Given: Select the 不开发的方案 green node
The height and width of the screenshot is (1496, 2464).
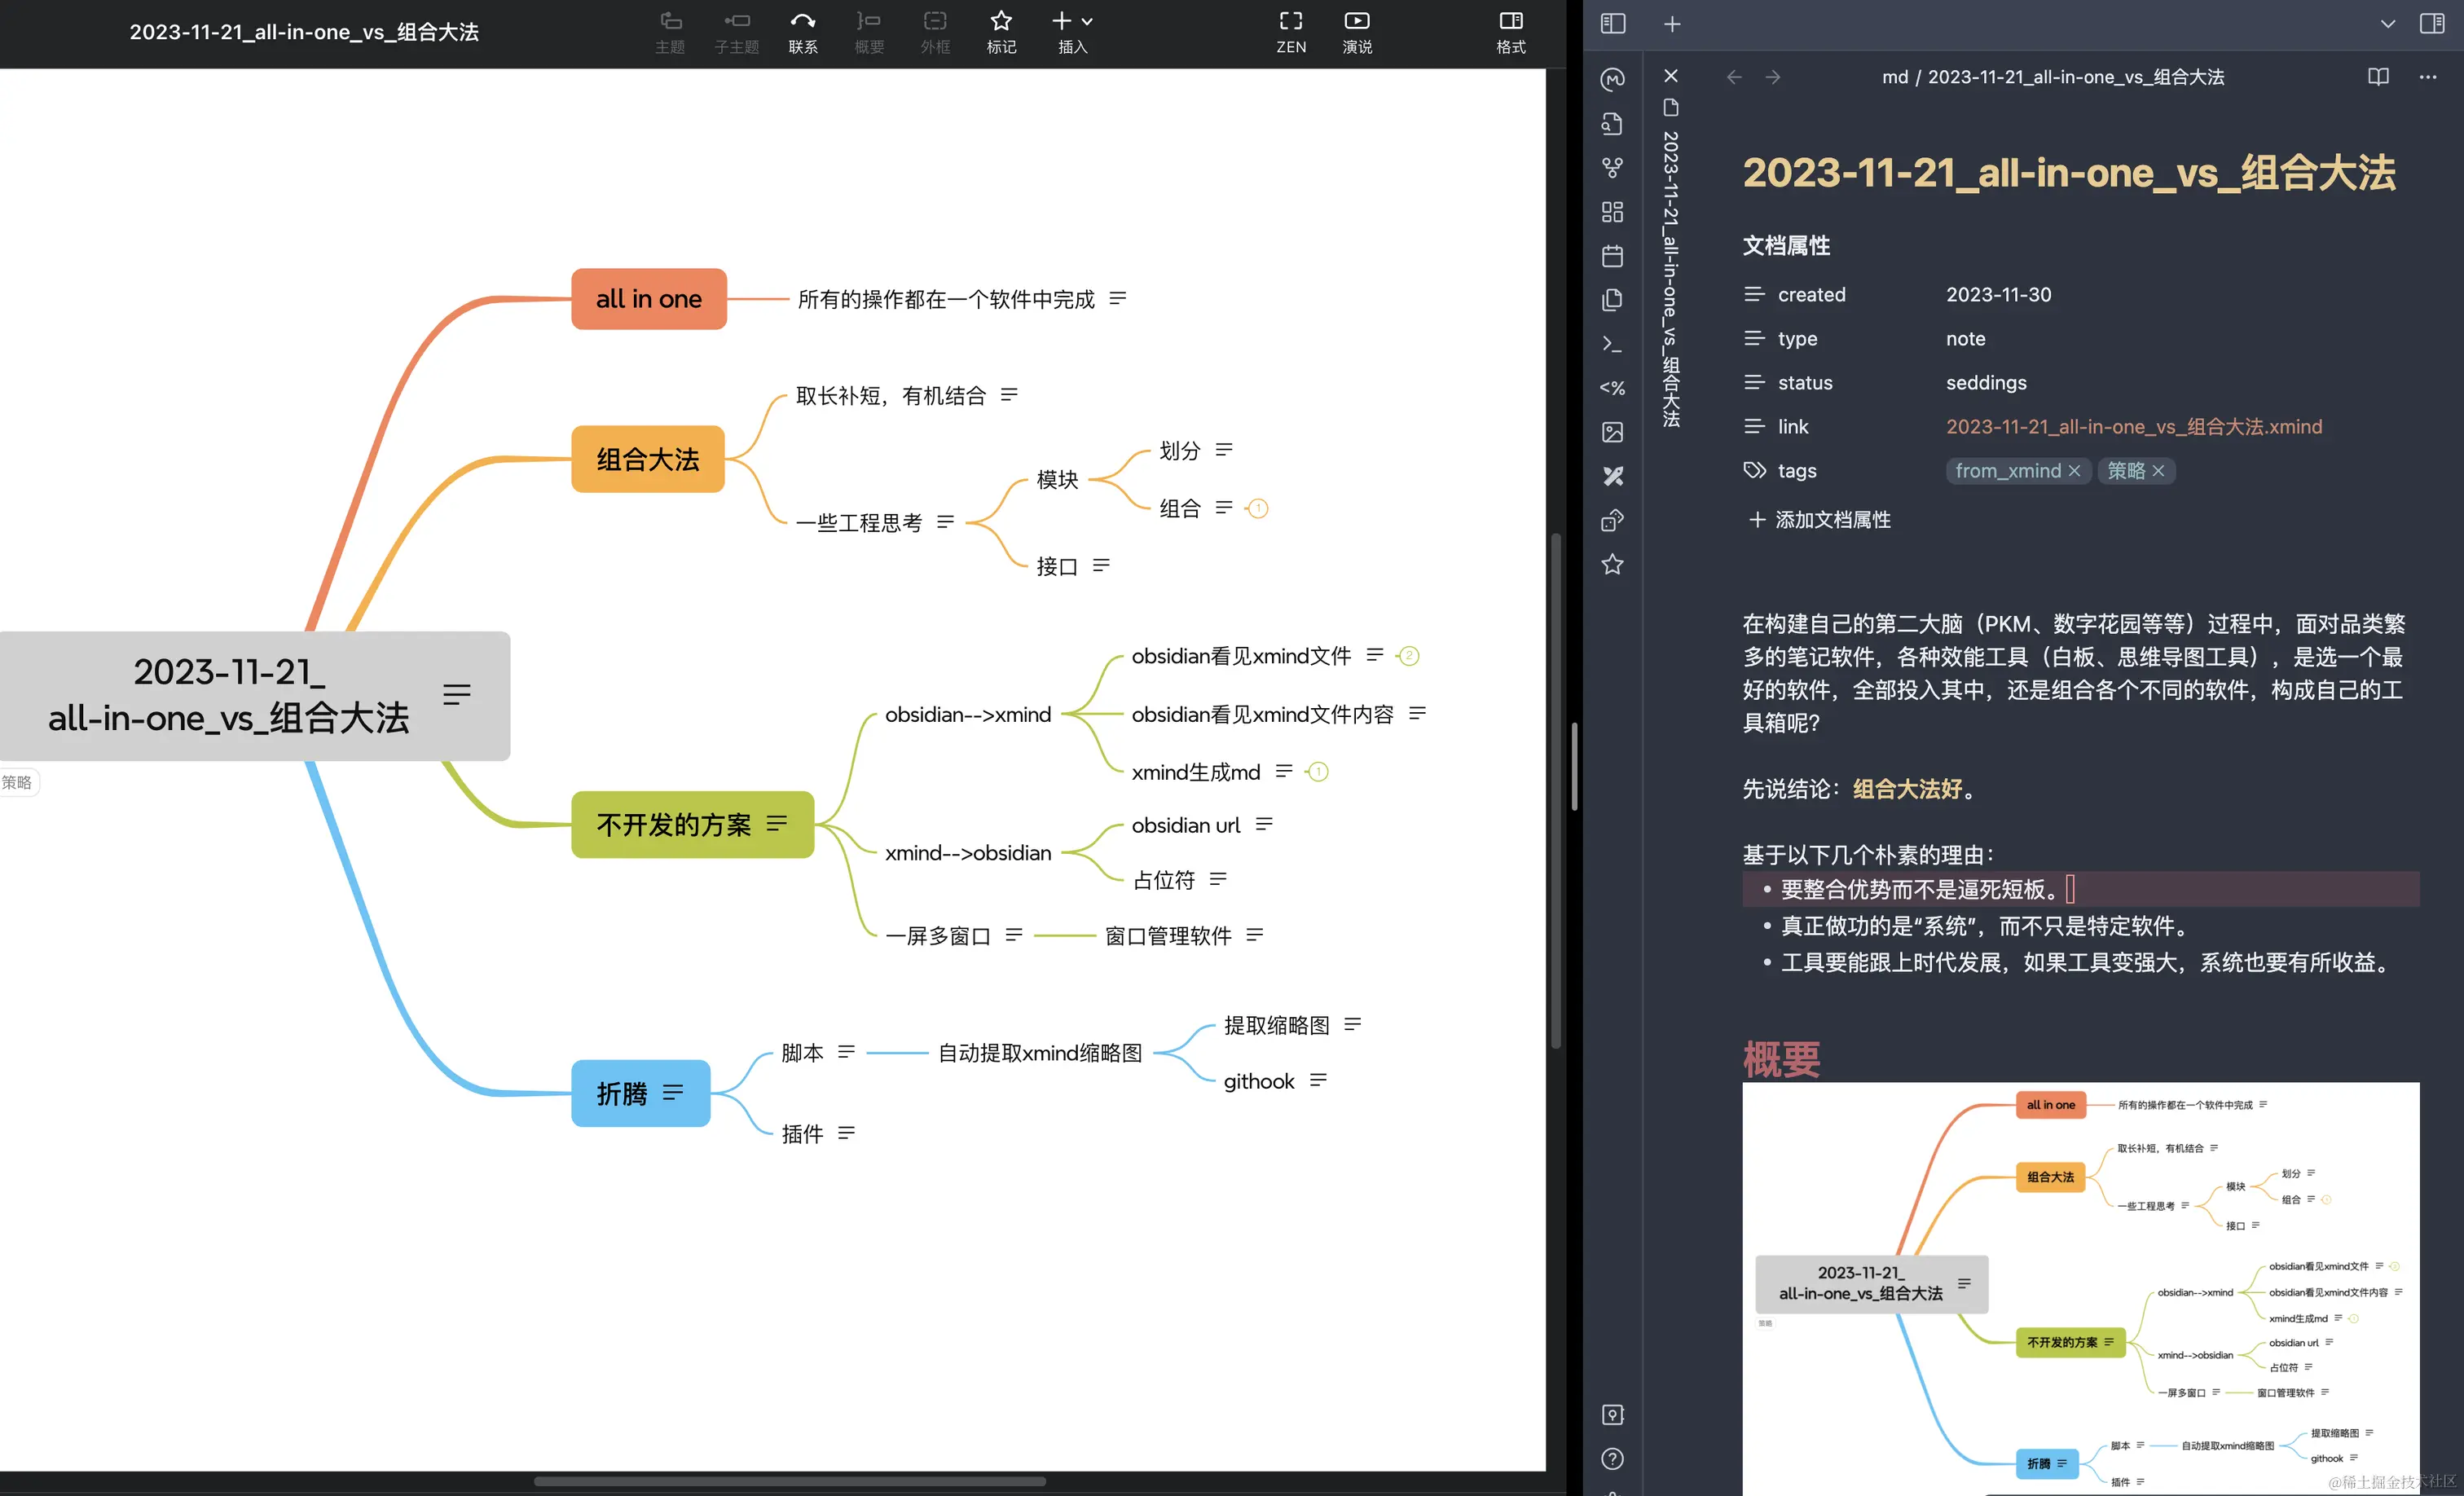Looking at the screenshot, I should click(692, 824).
